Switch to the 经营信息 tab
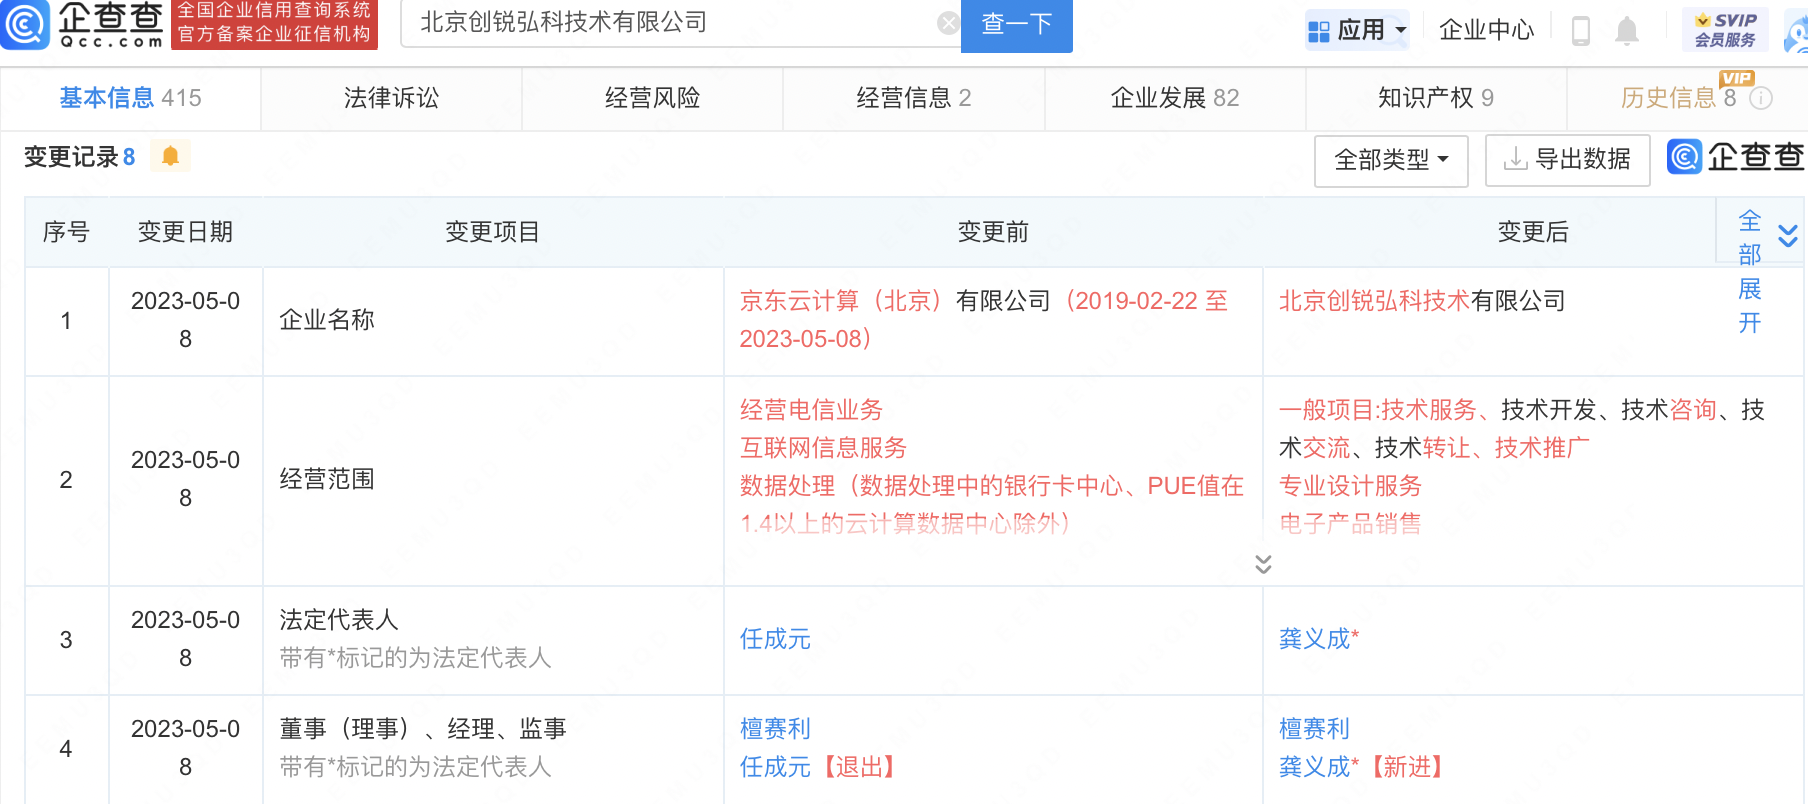1808x804 pixels. (x=913, y=98)
